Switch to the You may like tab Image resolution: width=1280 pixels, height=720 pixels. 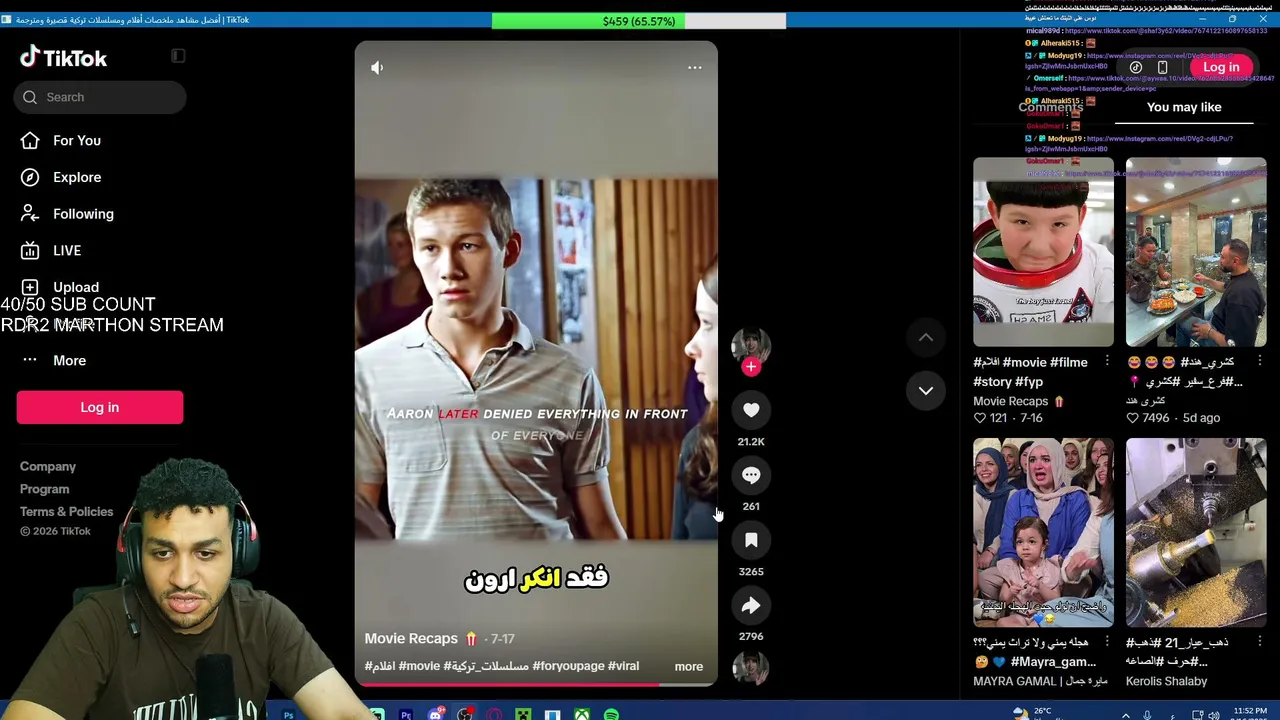pos(1184,107)
